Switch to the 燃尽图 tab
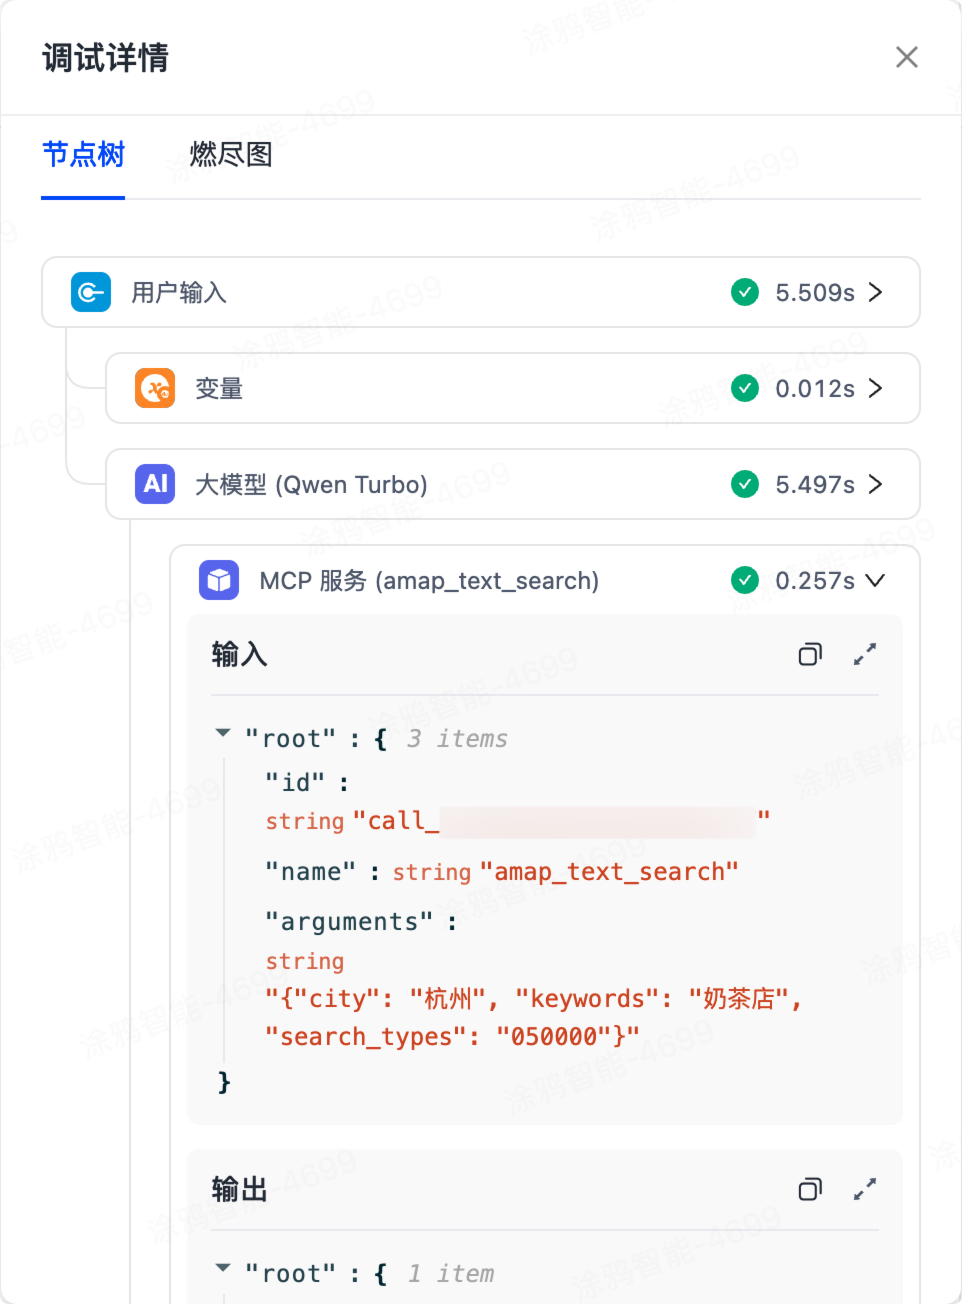The image size is (962, 1304). (231, 155)
